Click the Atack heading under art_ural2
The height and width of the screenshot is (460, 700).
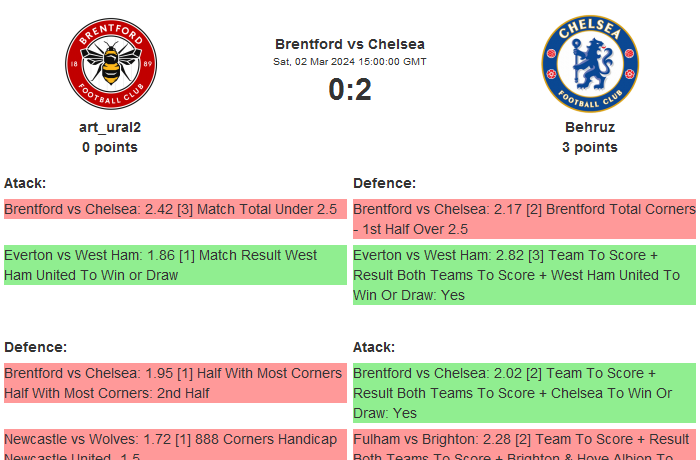point(25,183)
